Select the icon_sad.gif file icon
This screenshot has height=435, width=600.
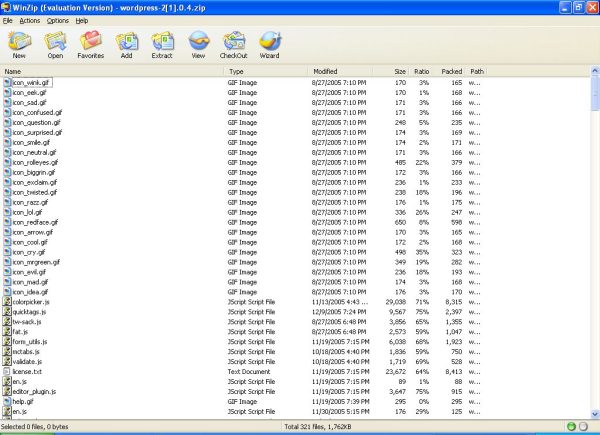(x=7, y=102)
